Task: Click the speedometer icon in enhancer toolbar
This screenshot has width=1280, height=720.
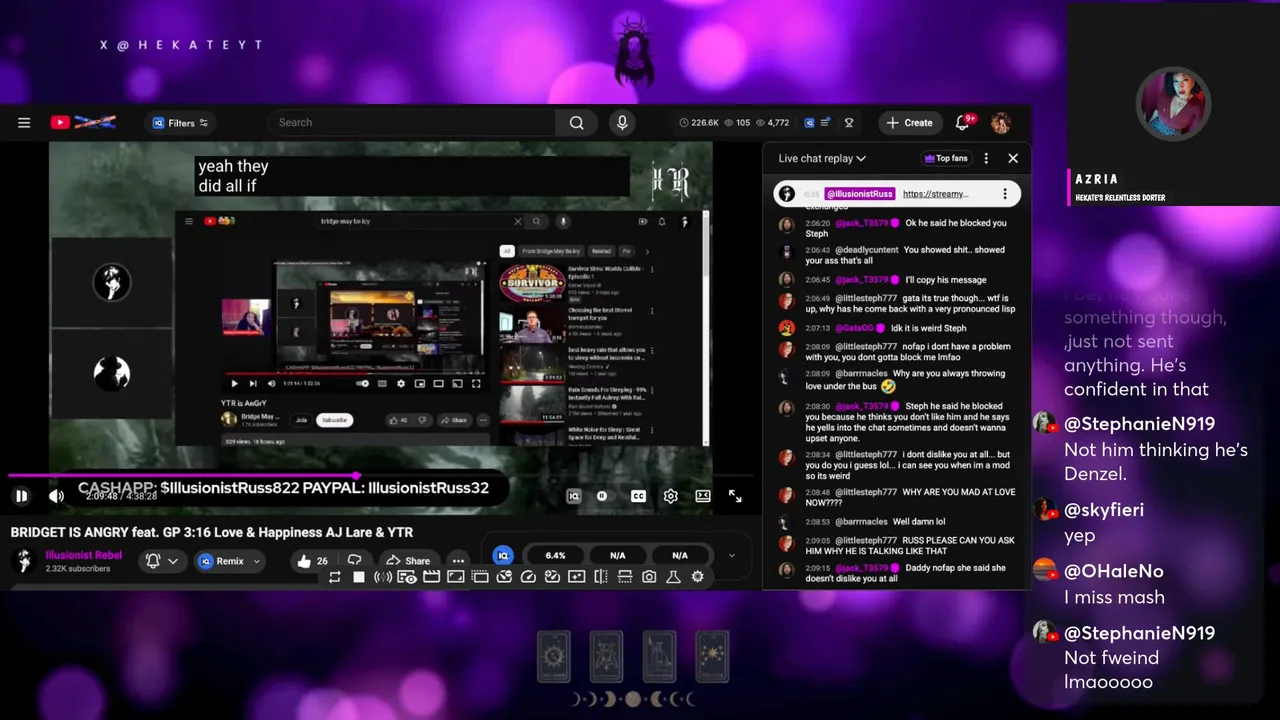Action: 528,577
